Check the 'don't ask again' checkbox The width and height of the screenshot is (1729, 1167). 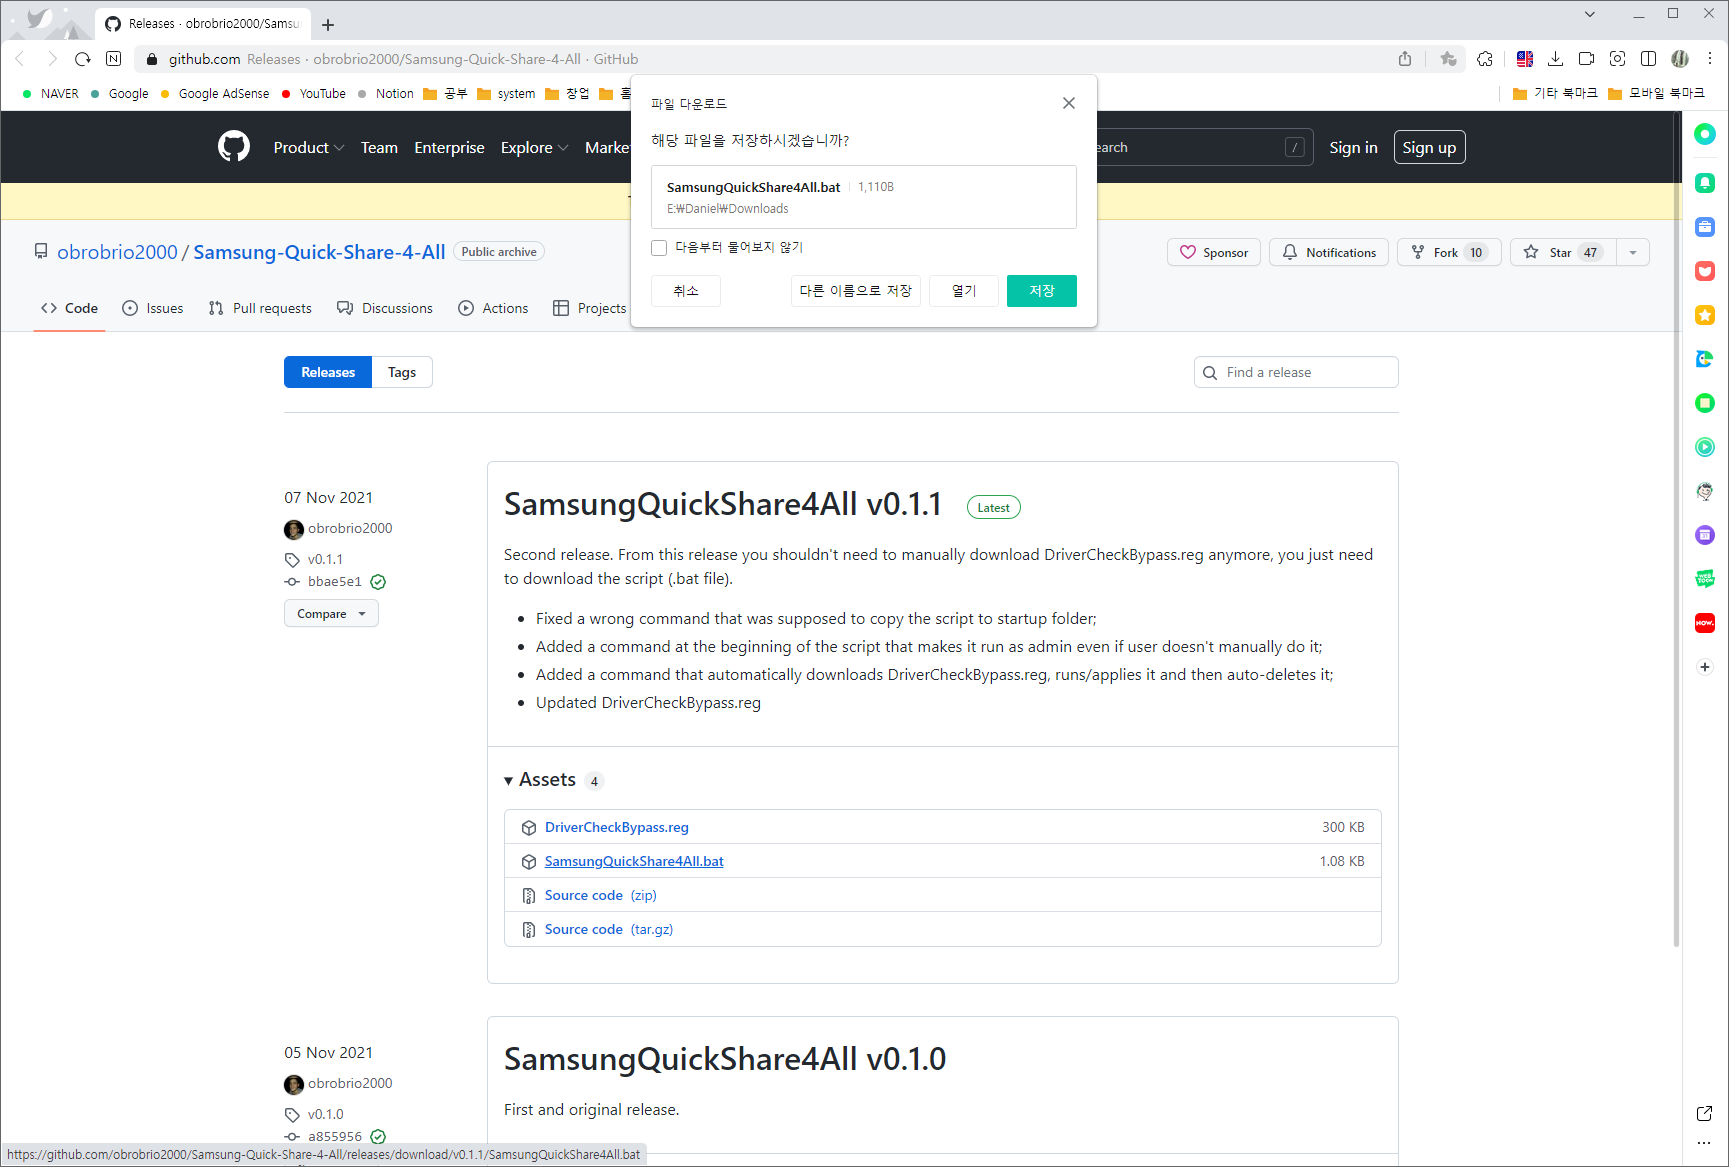pyautogui.click(x=659, y=248)
